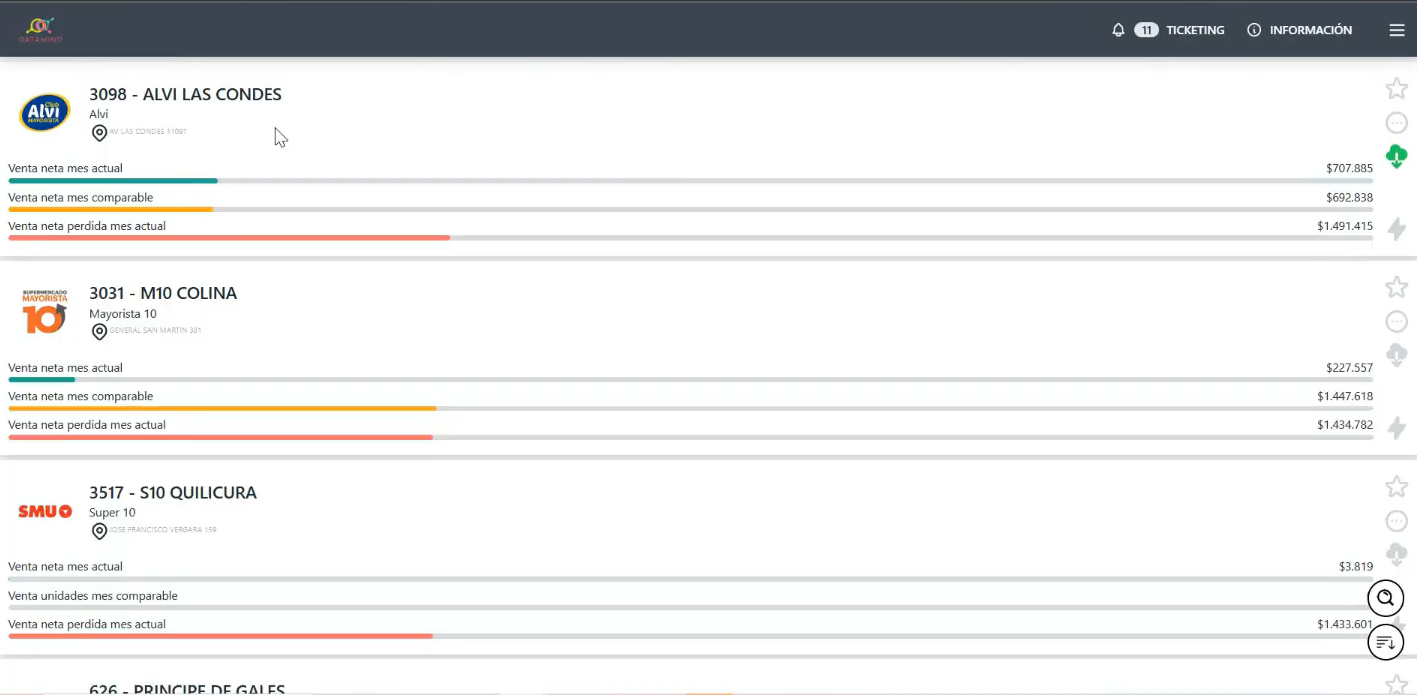Click Alvi venta neta perdida progress bar
This screenshot has width=1417, height=695.
[690, 238]
